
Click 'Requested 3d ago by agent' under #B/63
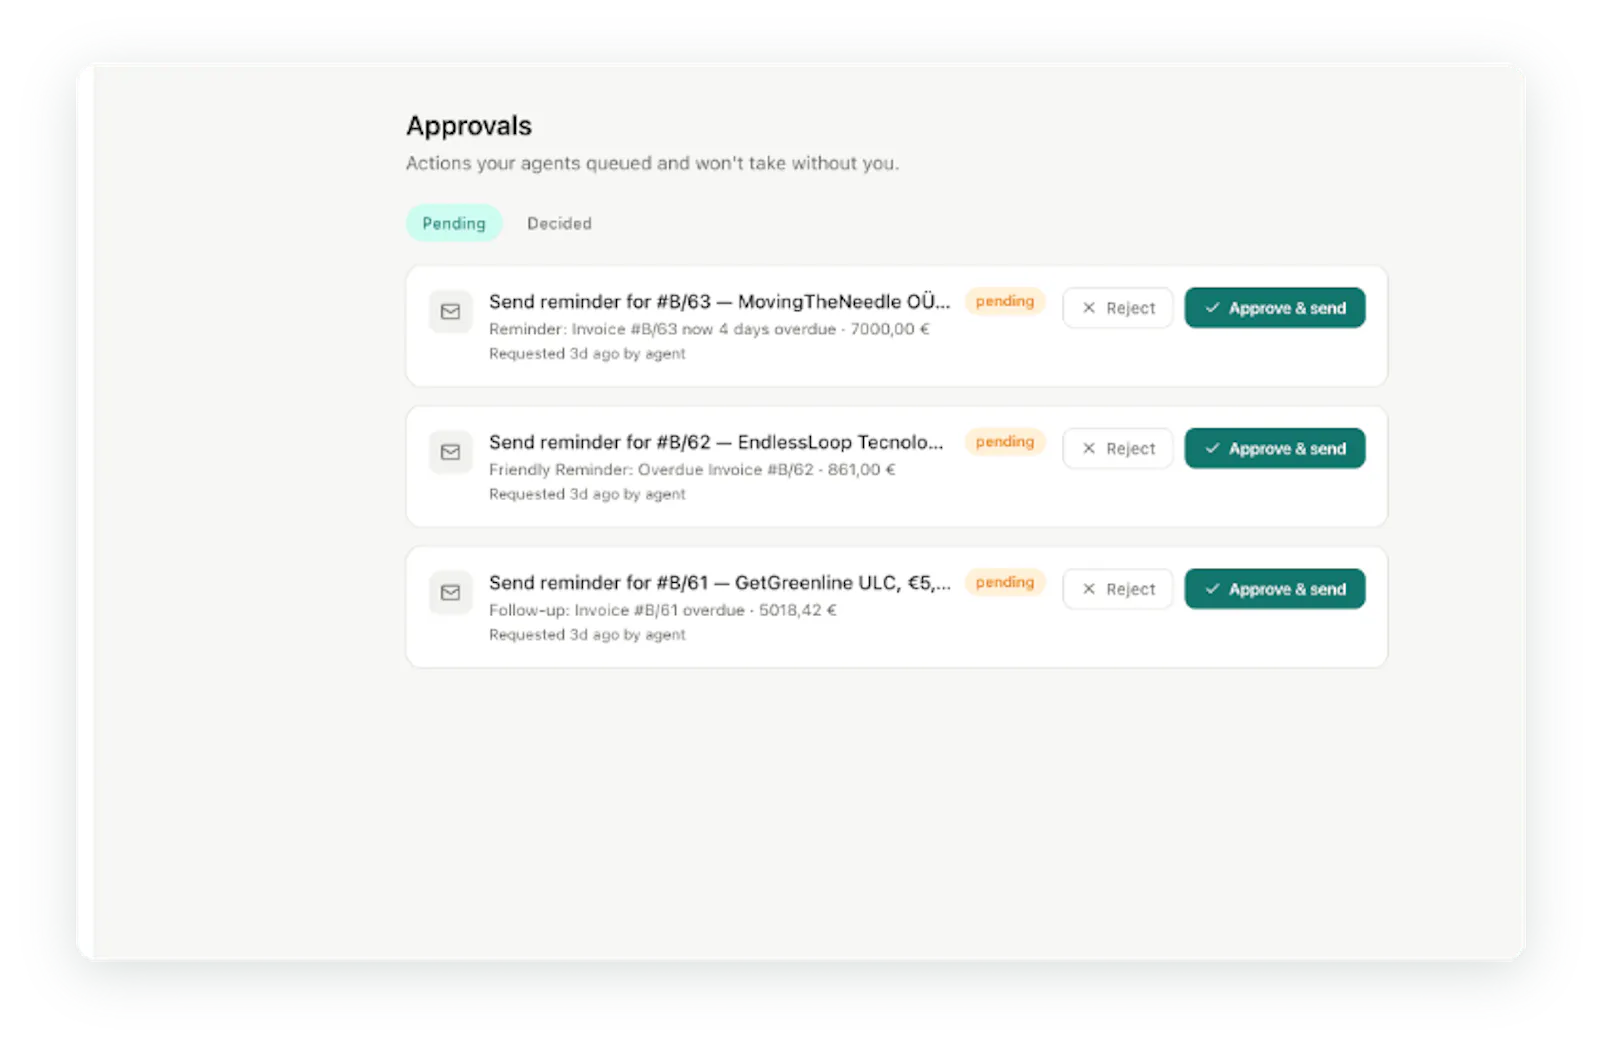(587, 354)
